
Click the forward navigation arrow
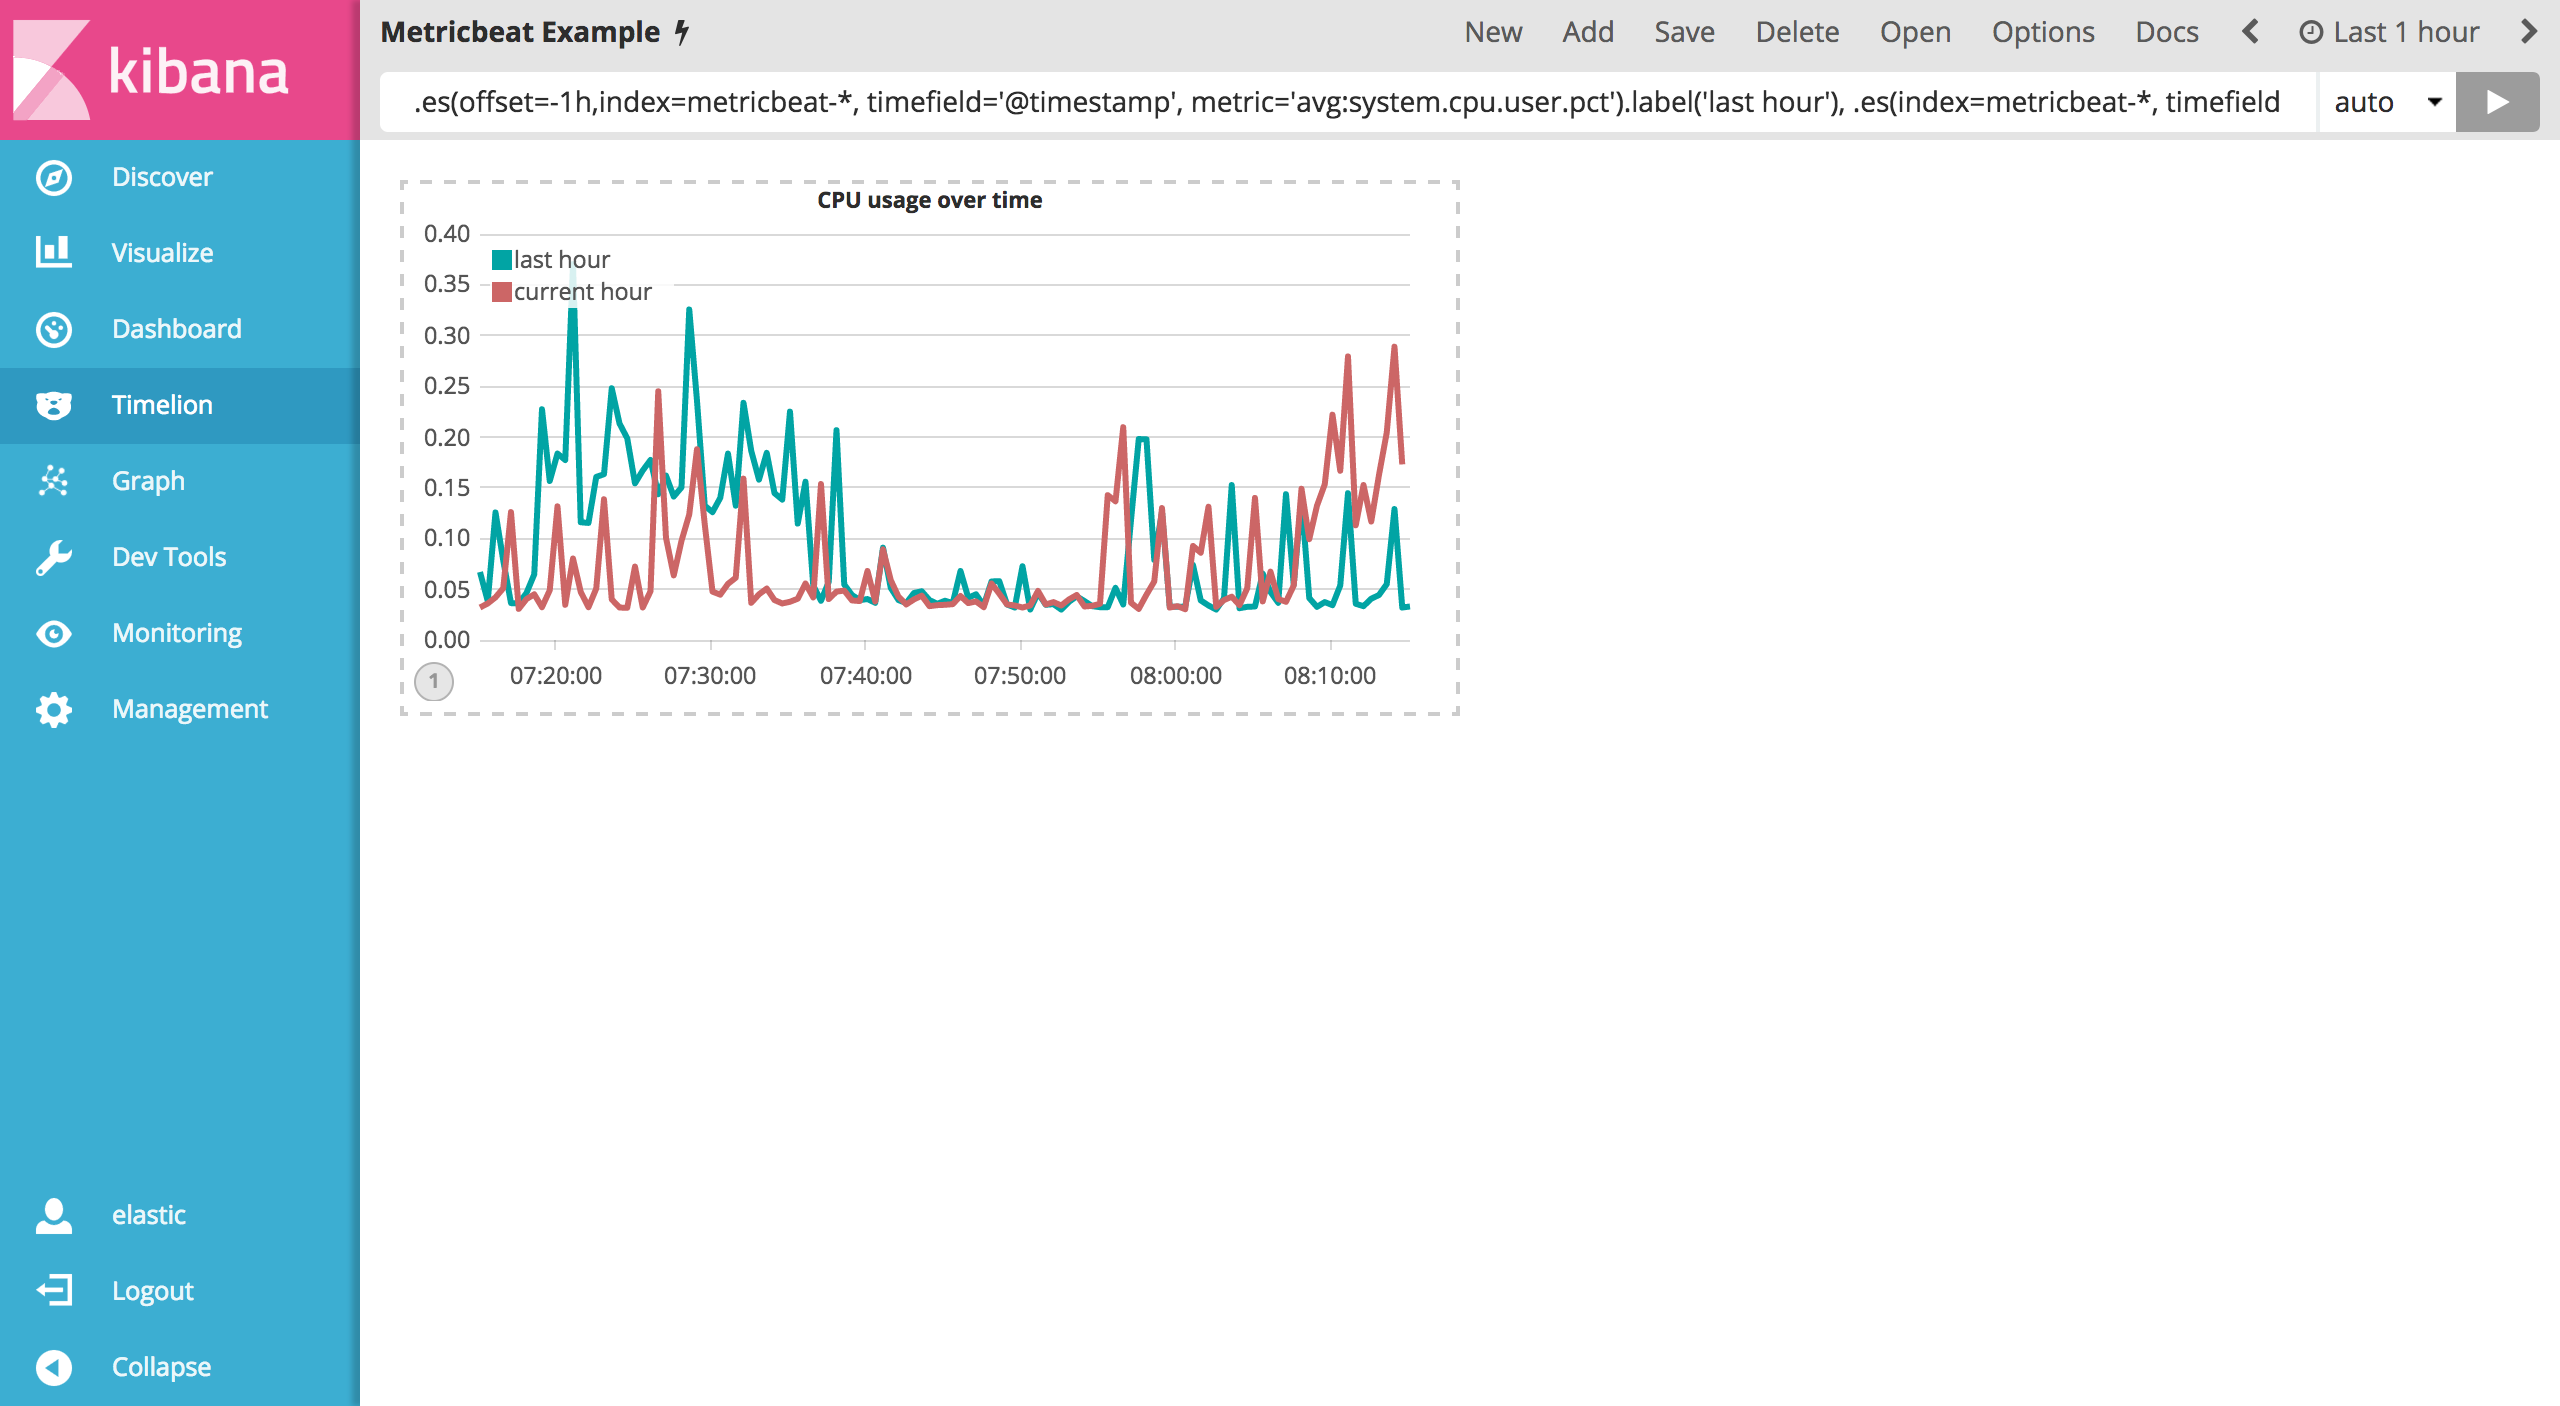(2531, 31)
